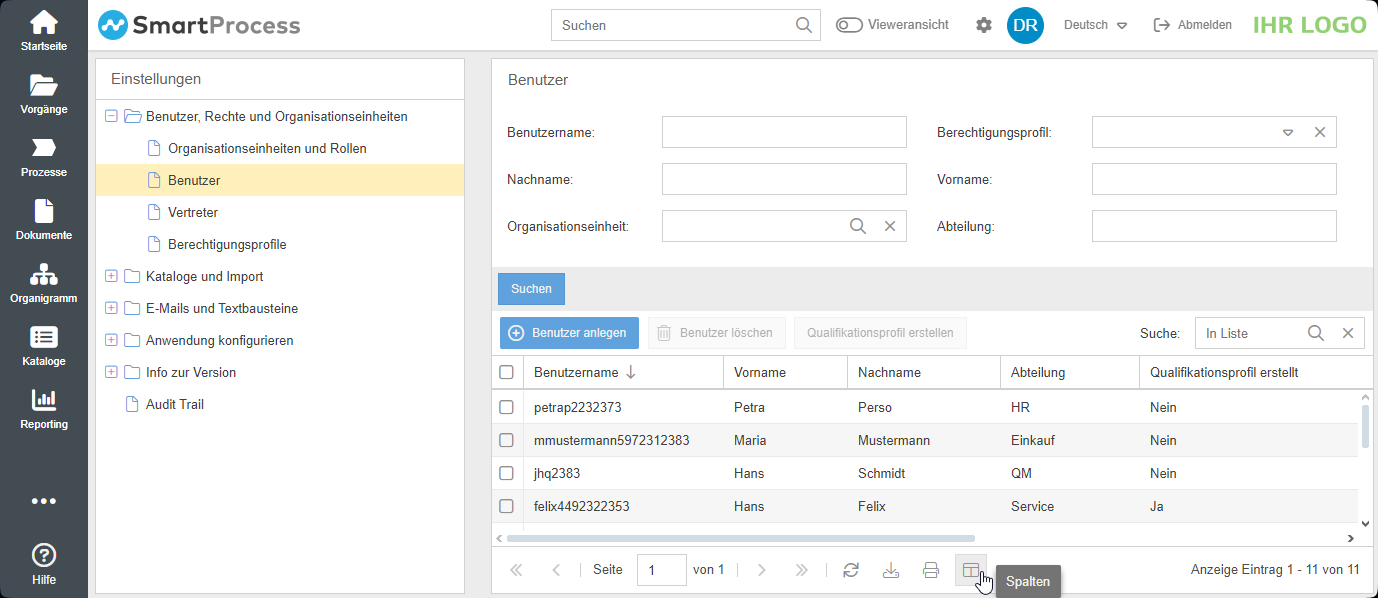Screen dimensions: 1378x598
Task: Tick the select-all checkbox in table header
Action: [x=506, y=372]
